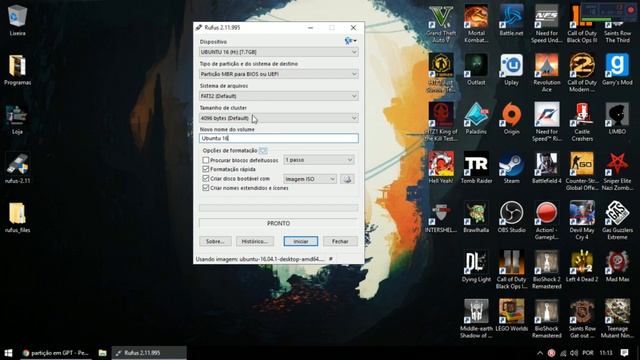Open the OBS Studio shortcut
640x360 pixels.
tap(511, 217)
